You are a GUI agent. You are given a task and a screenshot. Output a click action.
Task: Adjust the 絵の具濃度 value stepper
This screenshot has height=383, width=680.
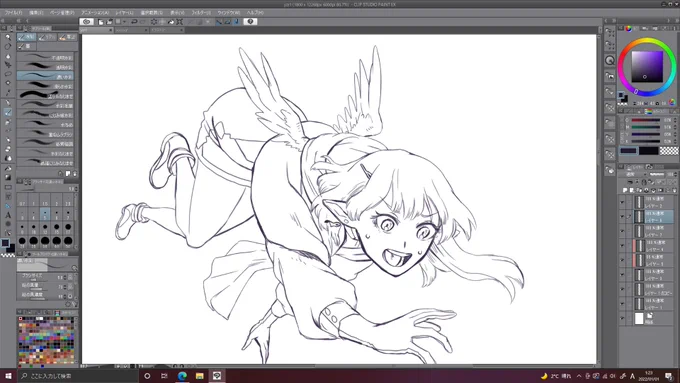pyautogui.click(x=65, y=297)
